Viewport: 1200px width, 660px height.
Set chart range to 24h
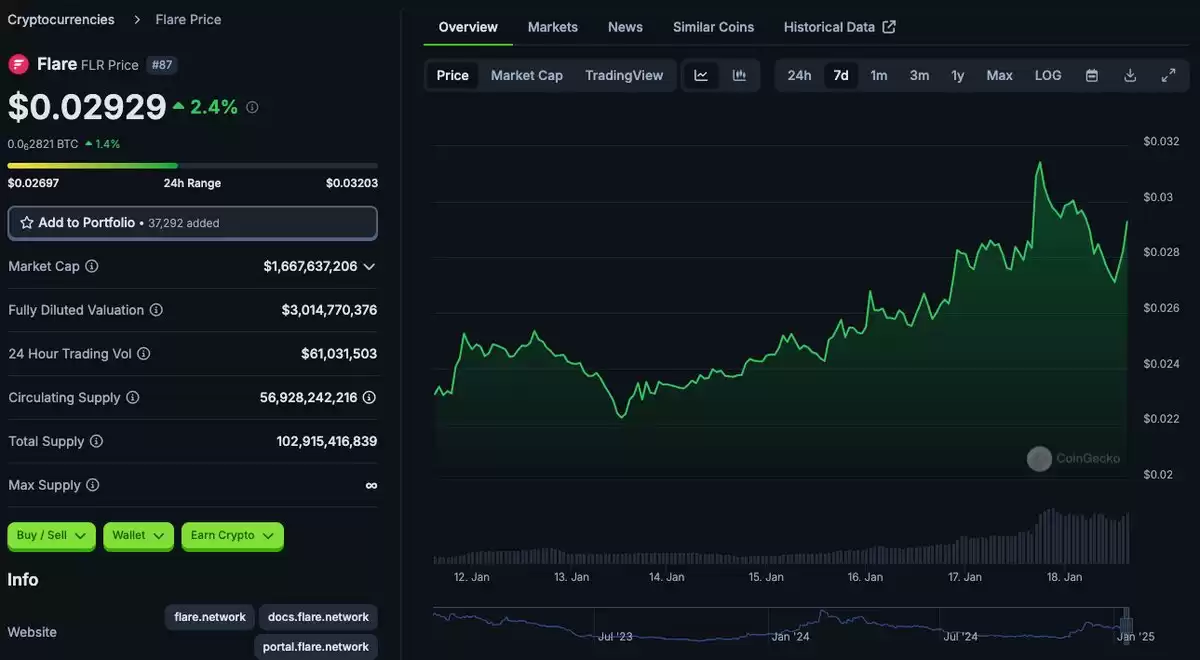coord(799,75)
